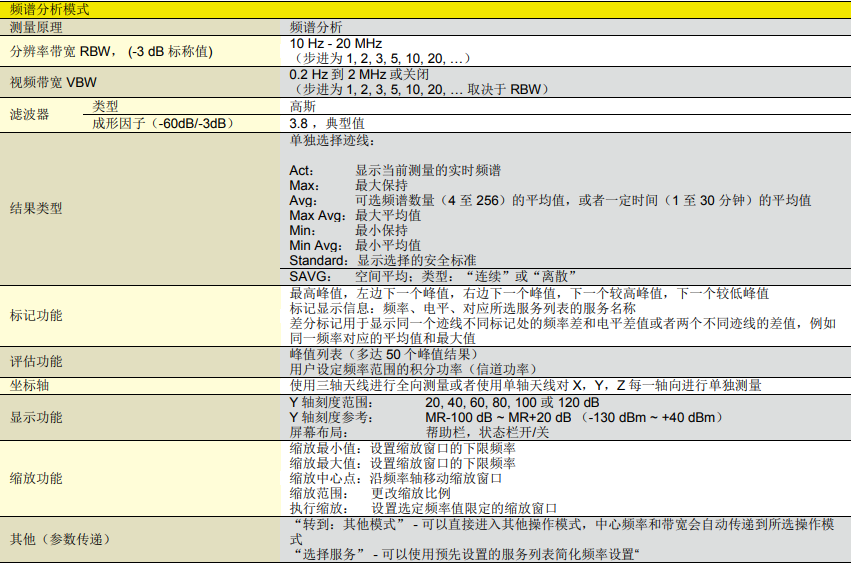Image resolution: width=852 pixels, height=564 pixels.
Task: Click the 结果类型 row label
Action: point(36,208)
